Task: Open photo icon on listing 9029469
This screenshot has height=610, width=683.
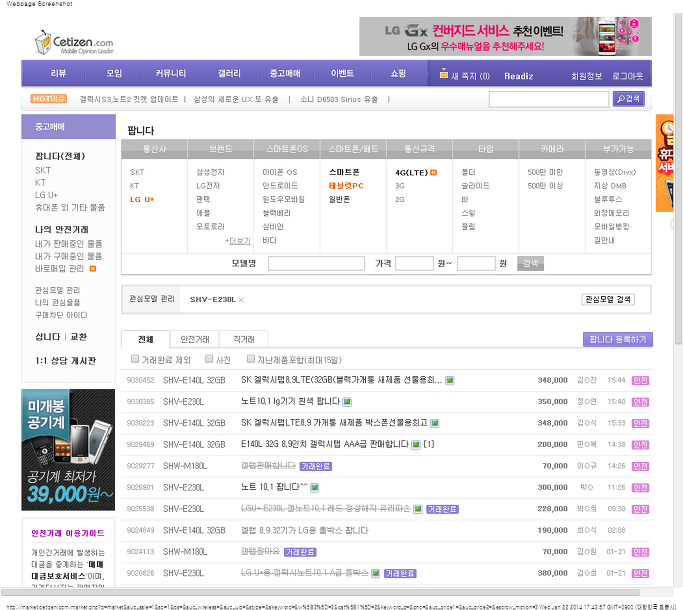Action: (416, 445)
